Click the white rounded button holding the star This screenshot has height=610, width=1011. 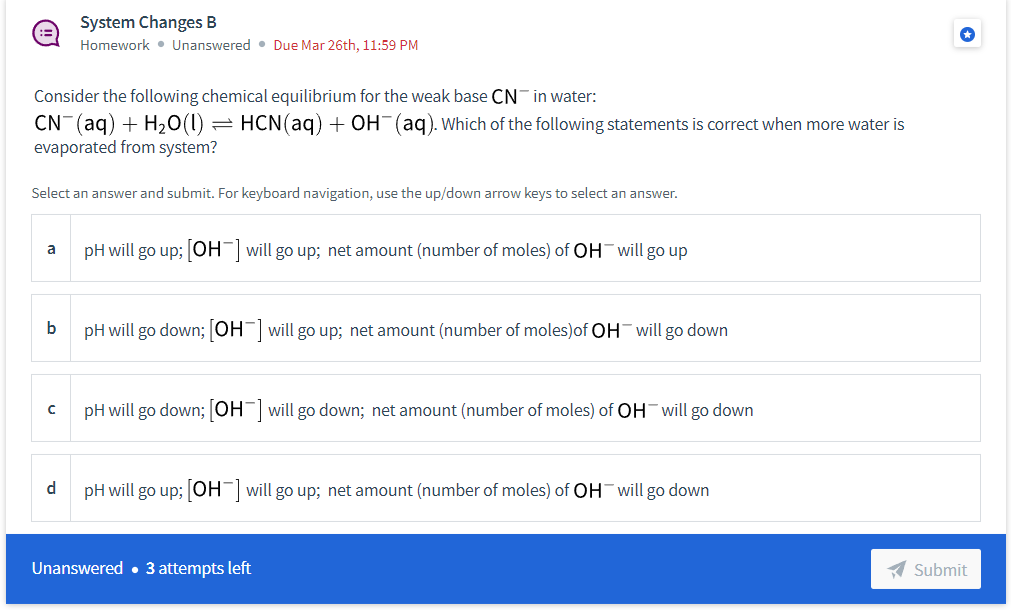pyautogui.click(x=966, y=33)
